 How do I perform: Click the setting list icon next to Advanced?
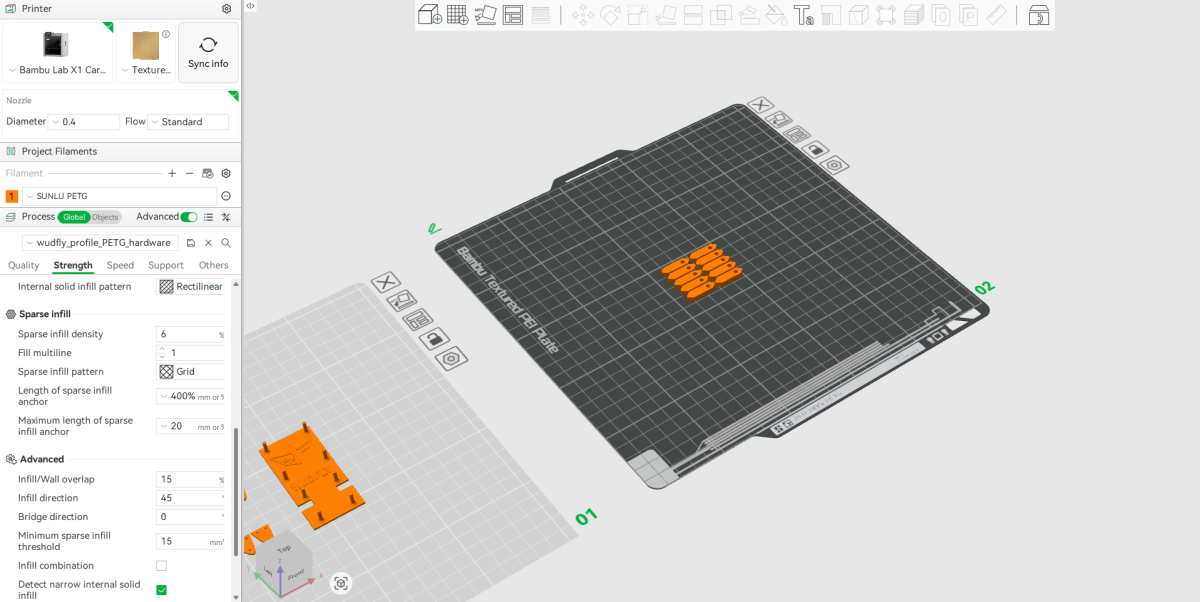click(208, 217)
